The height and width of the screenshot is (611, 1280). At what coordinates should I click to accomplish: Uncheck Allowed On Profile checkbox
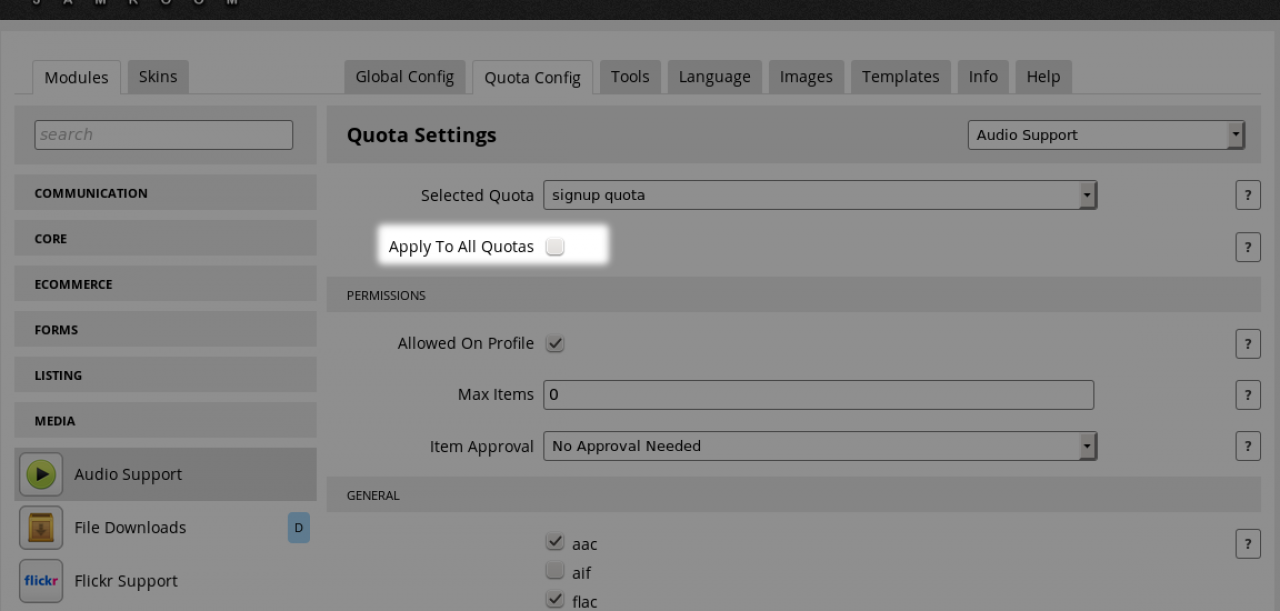[x=555, y=343]
